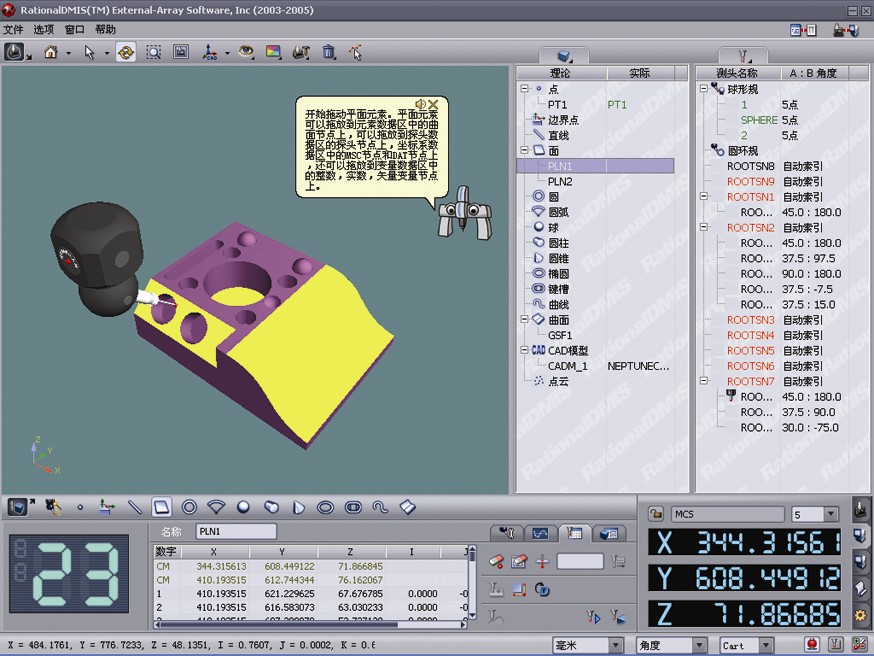
Task: Toggle the eye visibility icon in toolbar
Action: point(245,52)
